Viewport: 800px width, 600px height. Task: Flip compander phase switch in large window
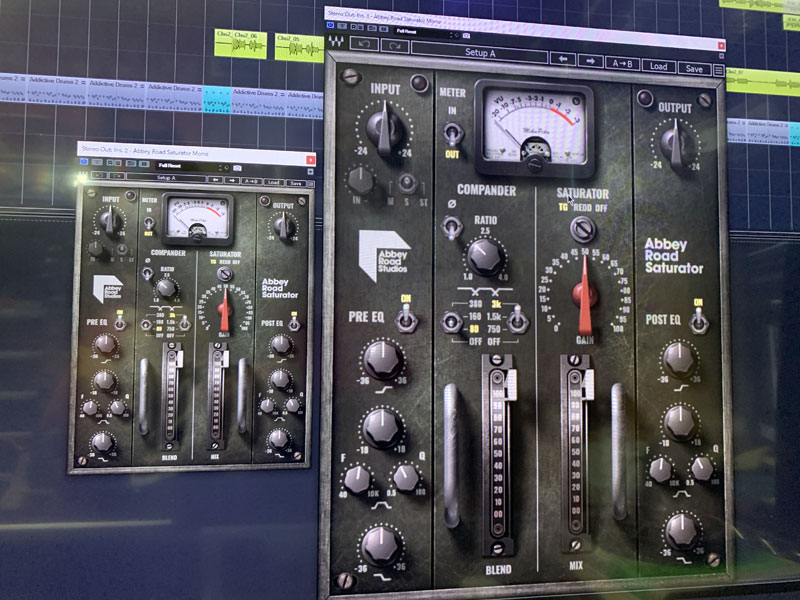click(x=451, y=227)
